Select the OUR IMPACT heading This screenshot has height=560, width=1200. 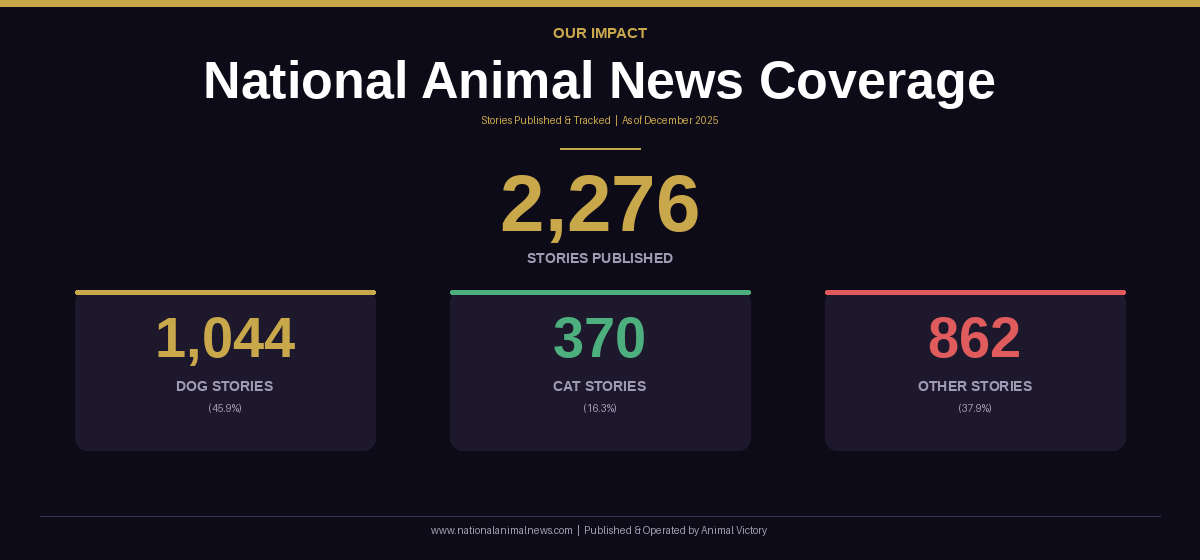(600, 33)
